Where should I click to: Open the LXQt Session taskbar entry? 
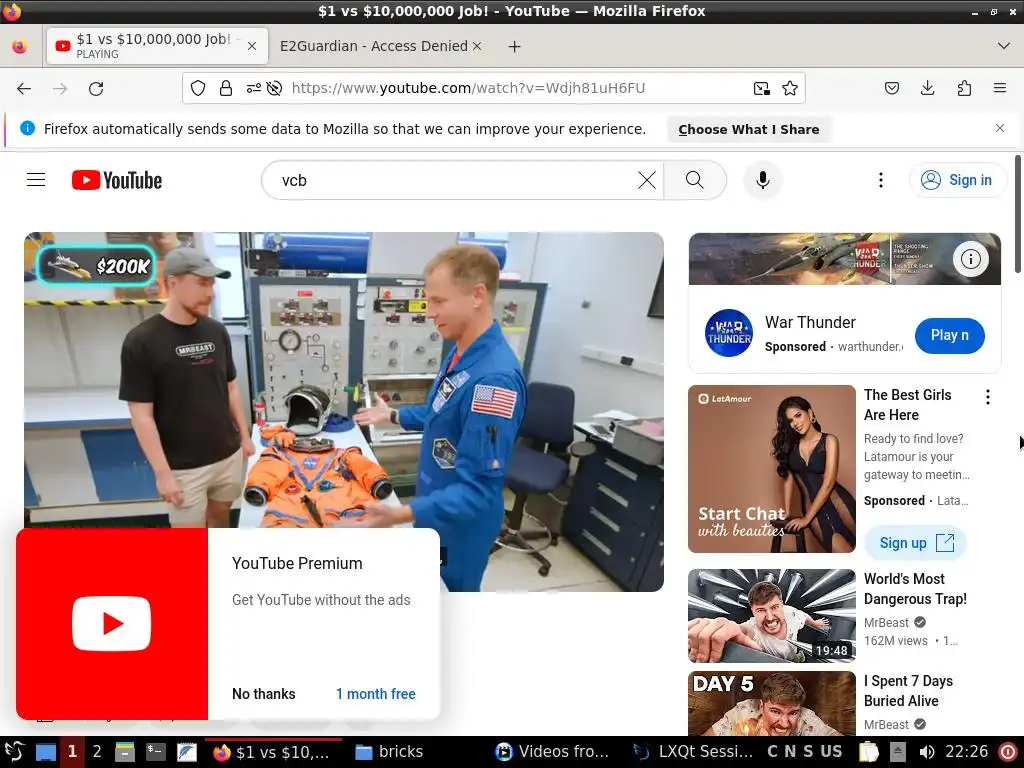[x=694, y=752]
